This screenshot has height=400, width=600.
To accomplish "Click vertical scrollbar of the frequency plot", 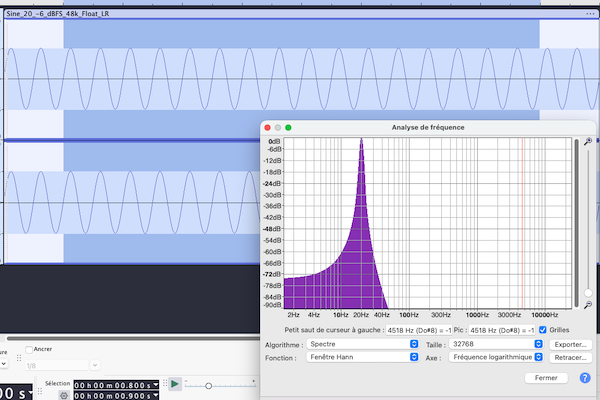I will click(x=577, y=223).
